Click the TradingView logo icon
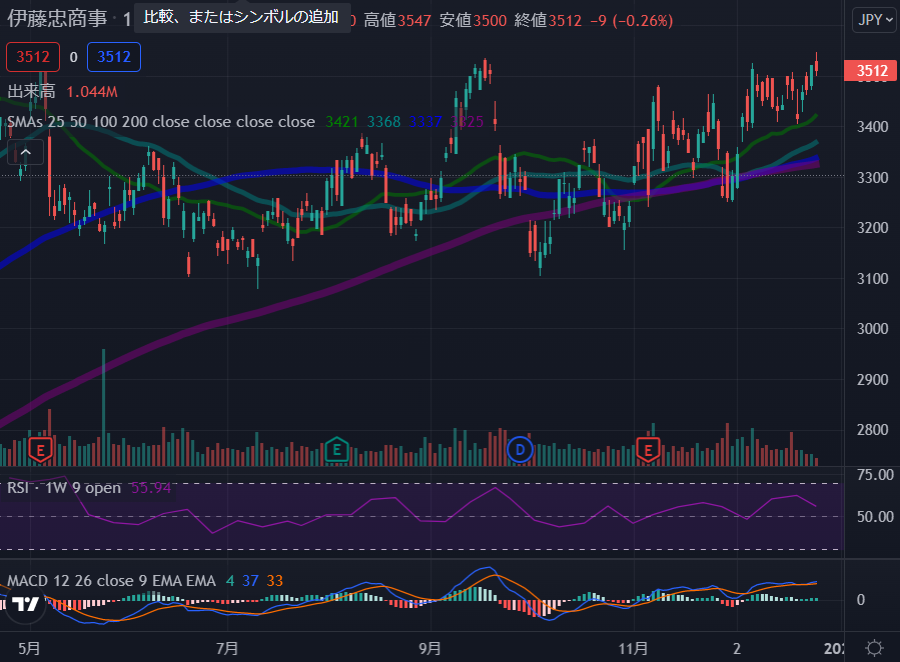 coord(26,603)
